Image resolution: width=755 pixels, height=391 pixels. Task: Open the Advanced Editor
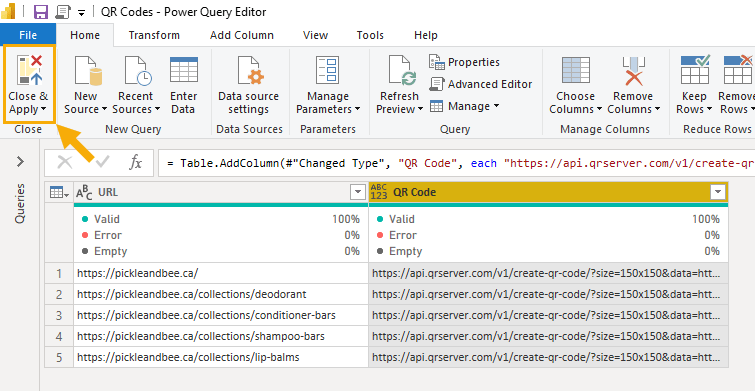[481, 84]
